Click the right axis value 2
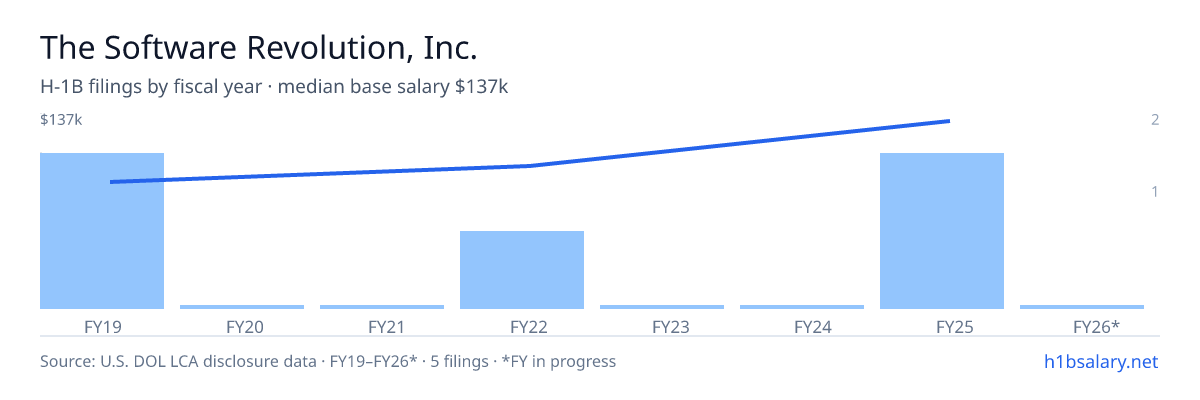The image size is (1200, 400). [1155, 120]
